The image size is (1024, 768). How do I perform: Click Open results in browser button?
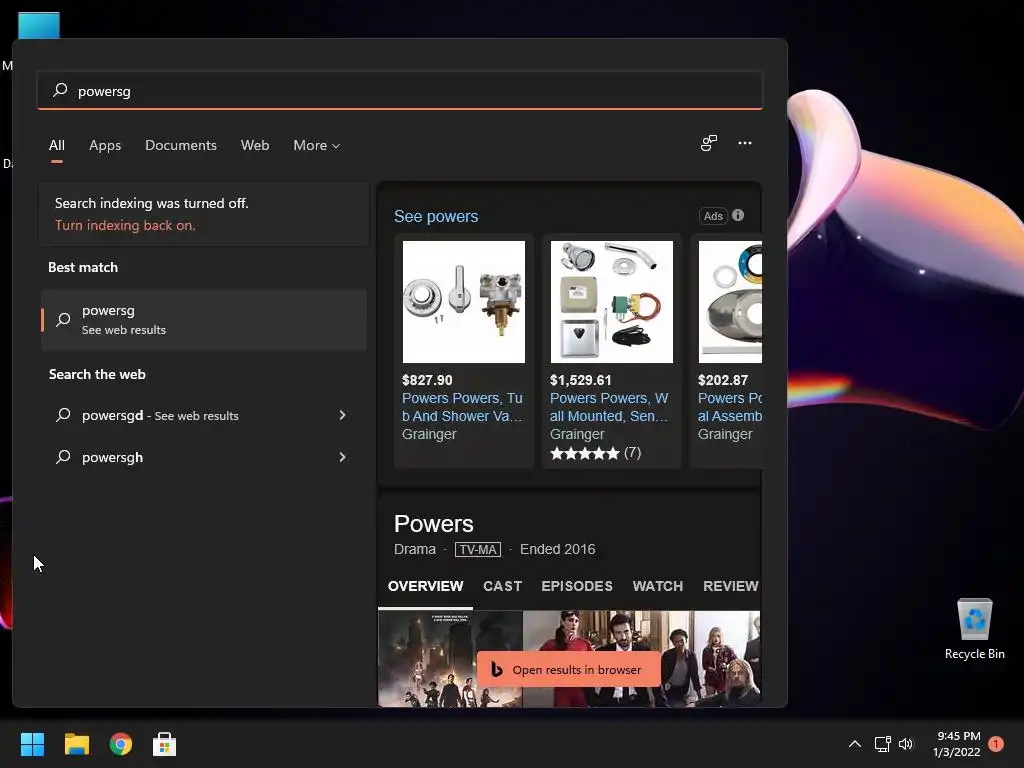[569, 669]
